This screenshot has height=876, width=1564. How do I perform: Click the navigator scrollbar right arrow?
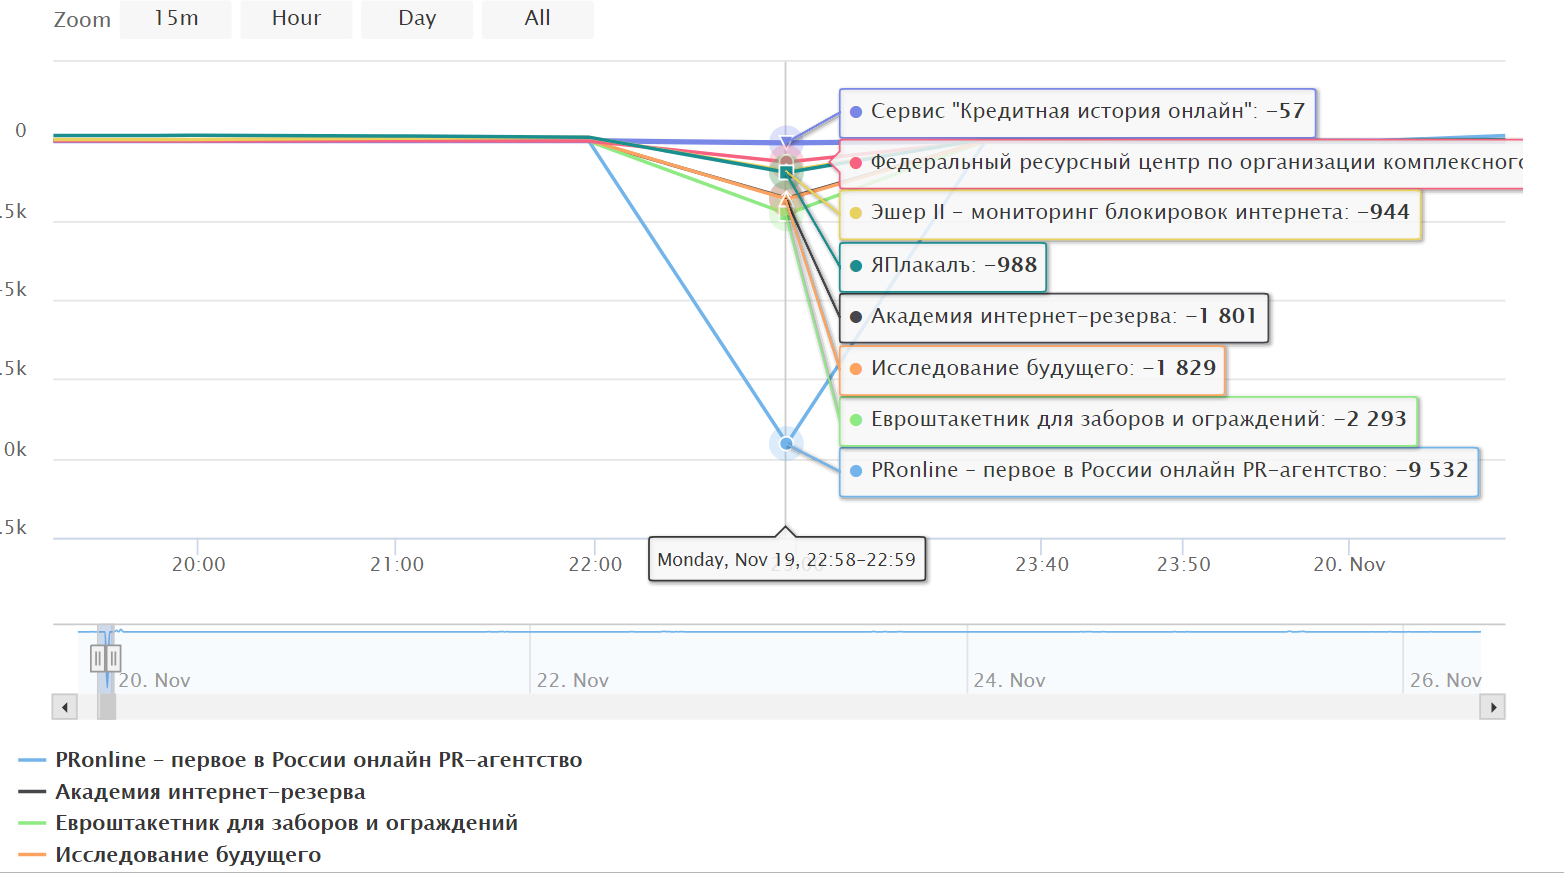click(1493, 707)
